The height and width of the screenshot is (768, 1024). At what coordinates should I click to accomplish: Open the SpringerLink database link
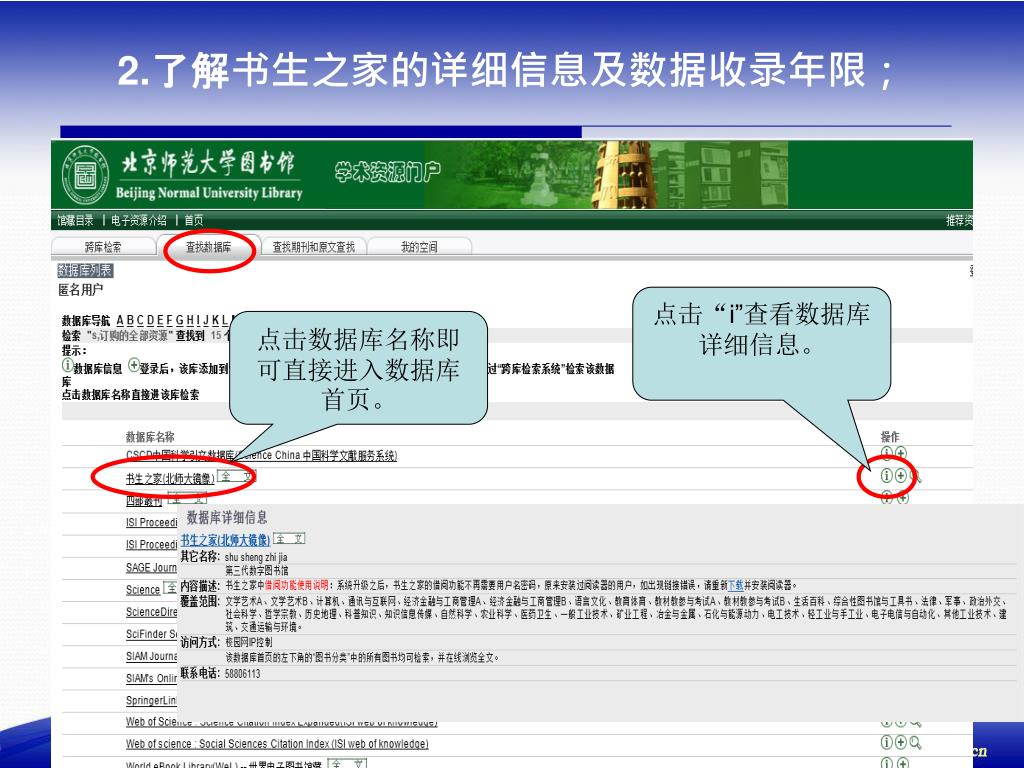(151, 701)
